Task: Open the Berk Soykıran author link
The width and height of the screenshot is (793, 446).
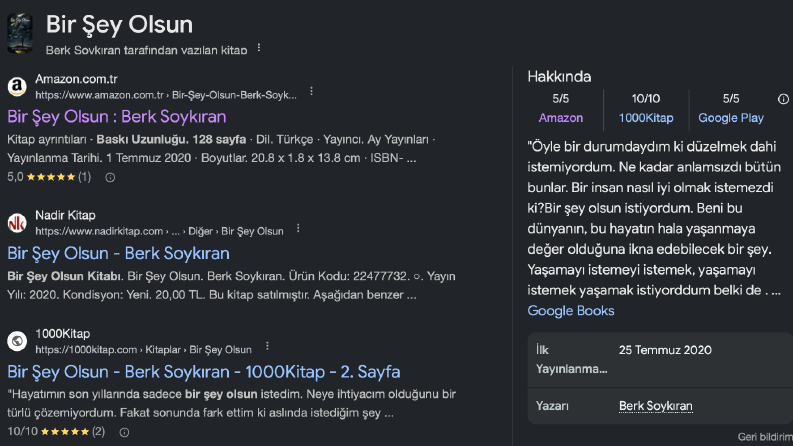Action: pos(655,406)
